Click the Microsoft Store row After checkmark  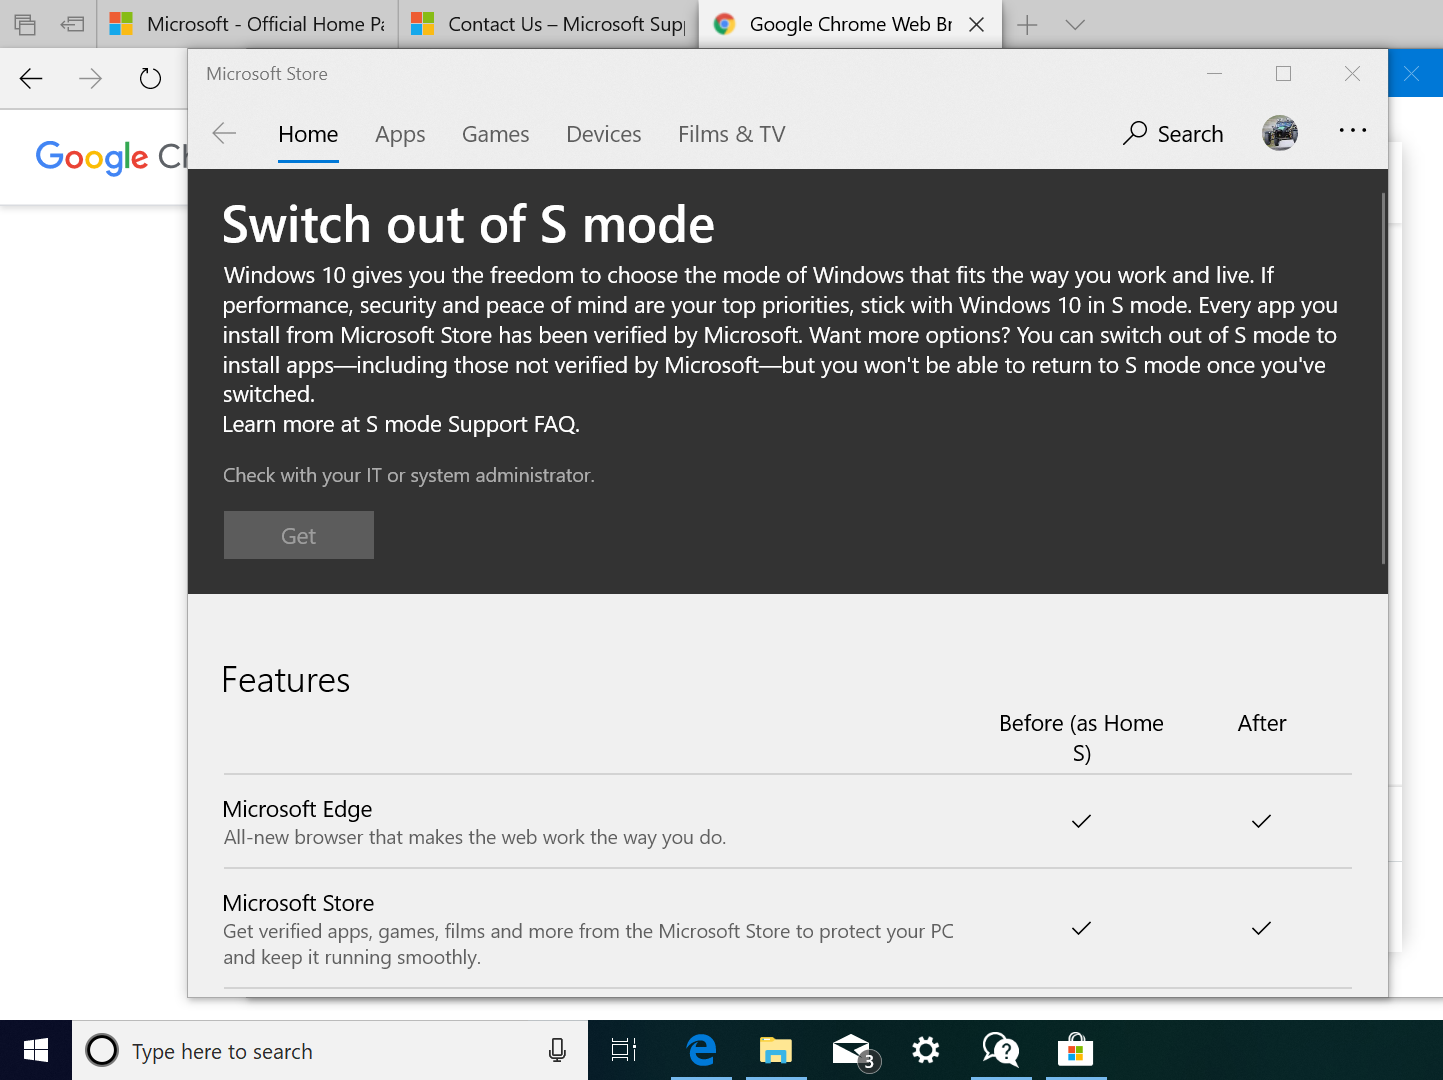[x=1261, y=928]
